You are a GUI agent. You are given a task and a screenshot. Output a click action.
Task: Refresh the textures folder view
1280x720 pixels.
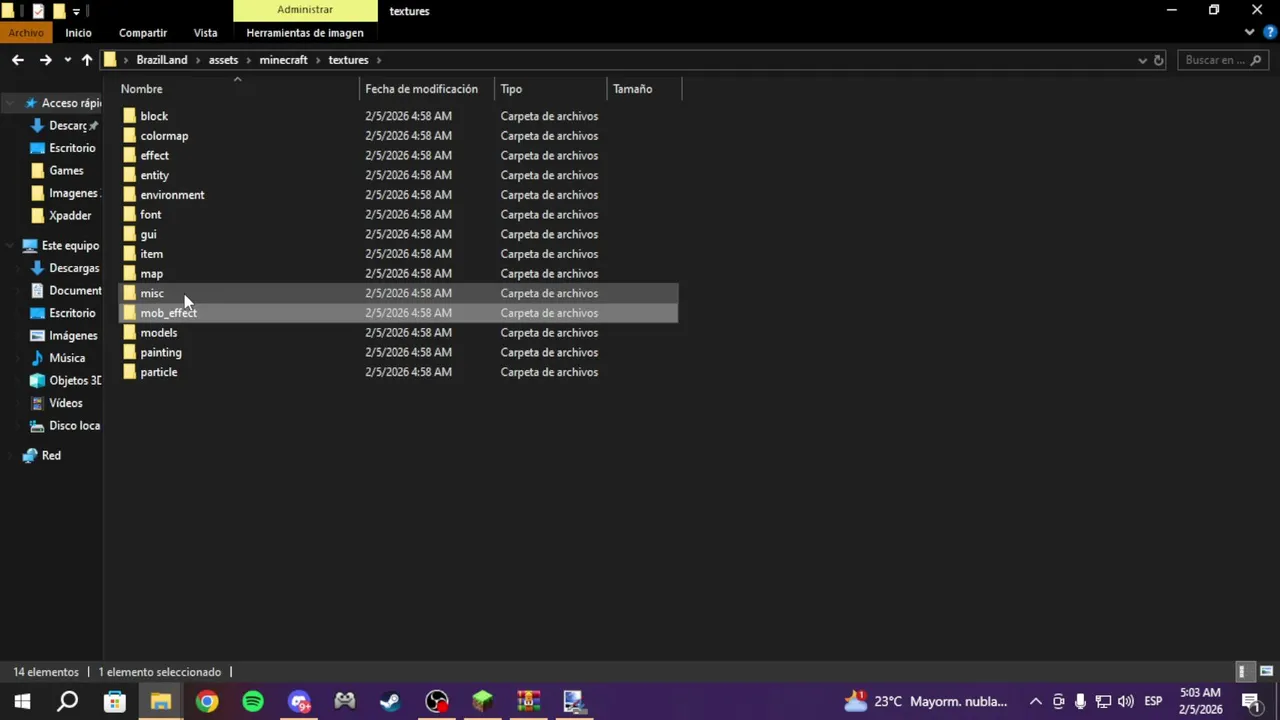tap(1159, 60)
